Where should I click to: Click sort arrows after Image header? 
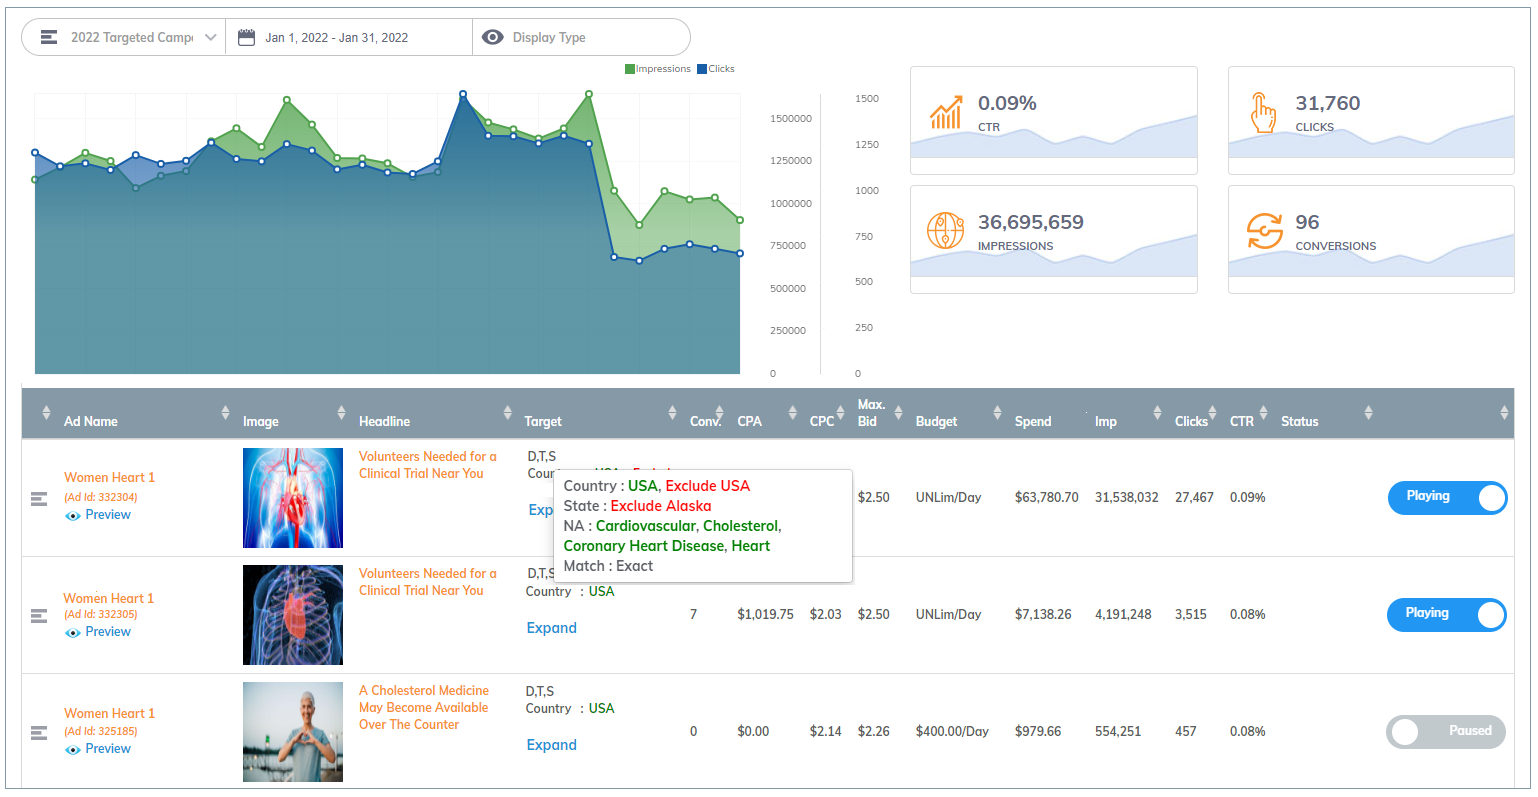[x=341, y=412]
